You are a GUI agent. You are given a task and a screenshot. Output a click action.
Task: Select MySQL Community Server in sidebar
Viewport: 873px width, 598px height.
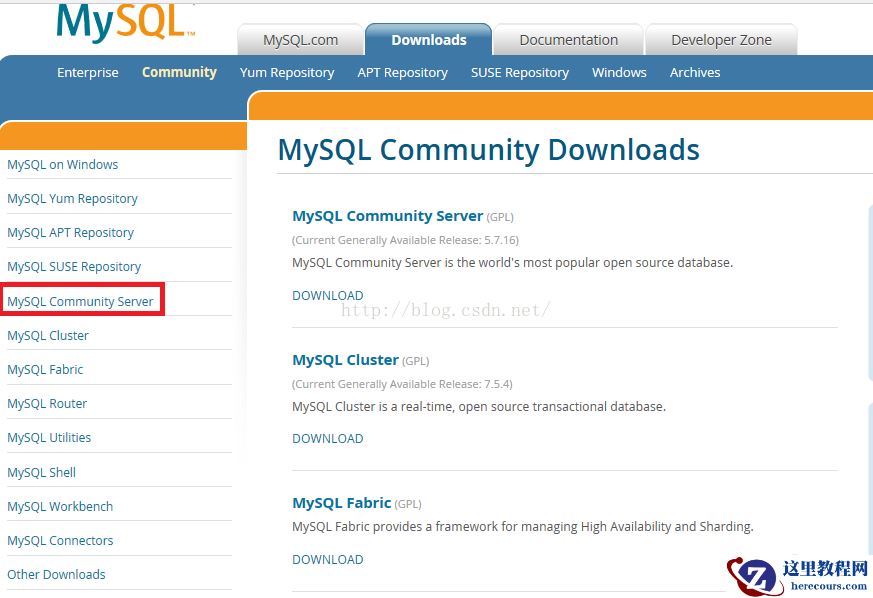[x=80, y=301]
